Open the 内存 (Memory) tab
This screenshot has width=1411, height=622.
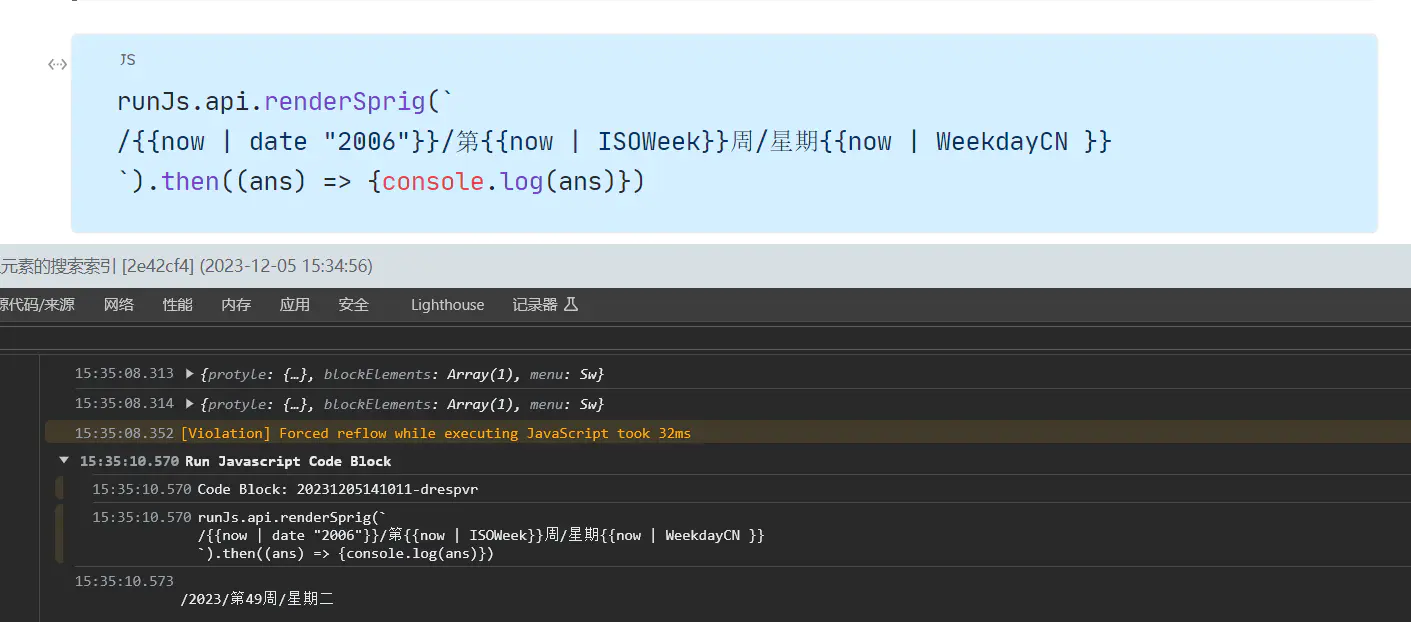pos(236,305)
